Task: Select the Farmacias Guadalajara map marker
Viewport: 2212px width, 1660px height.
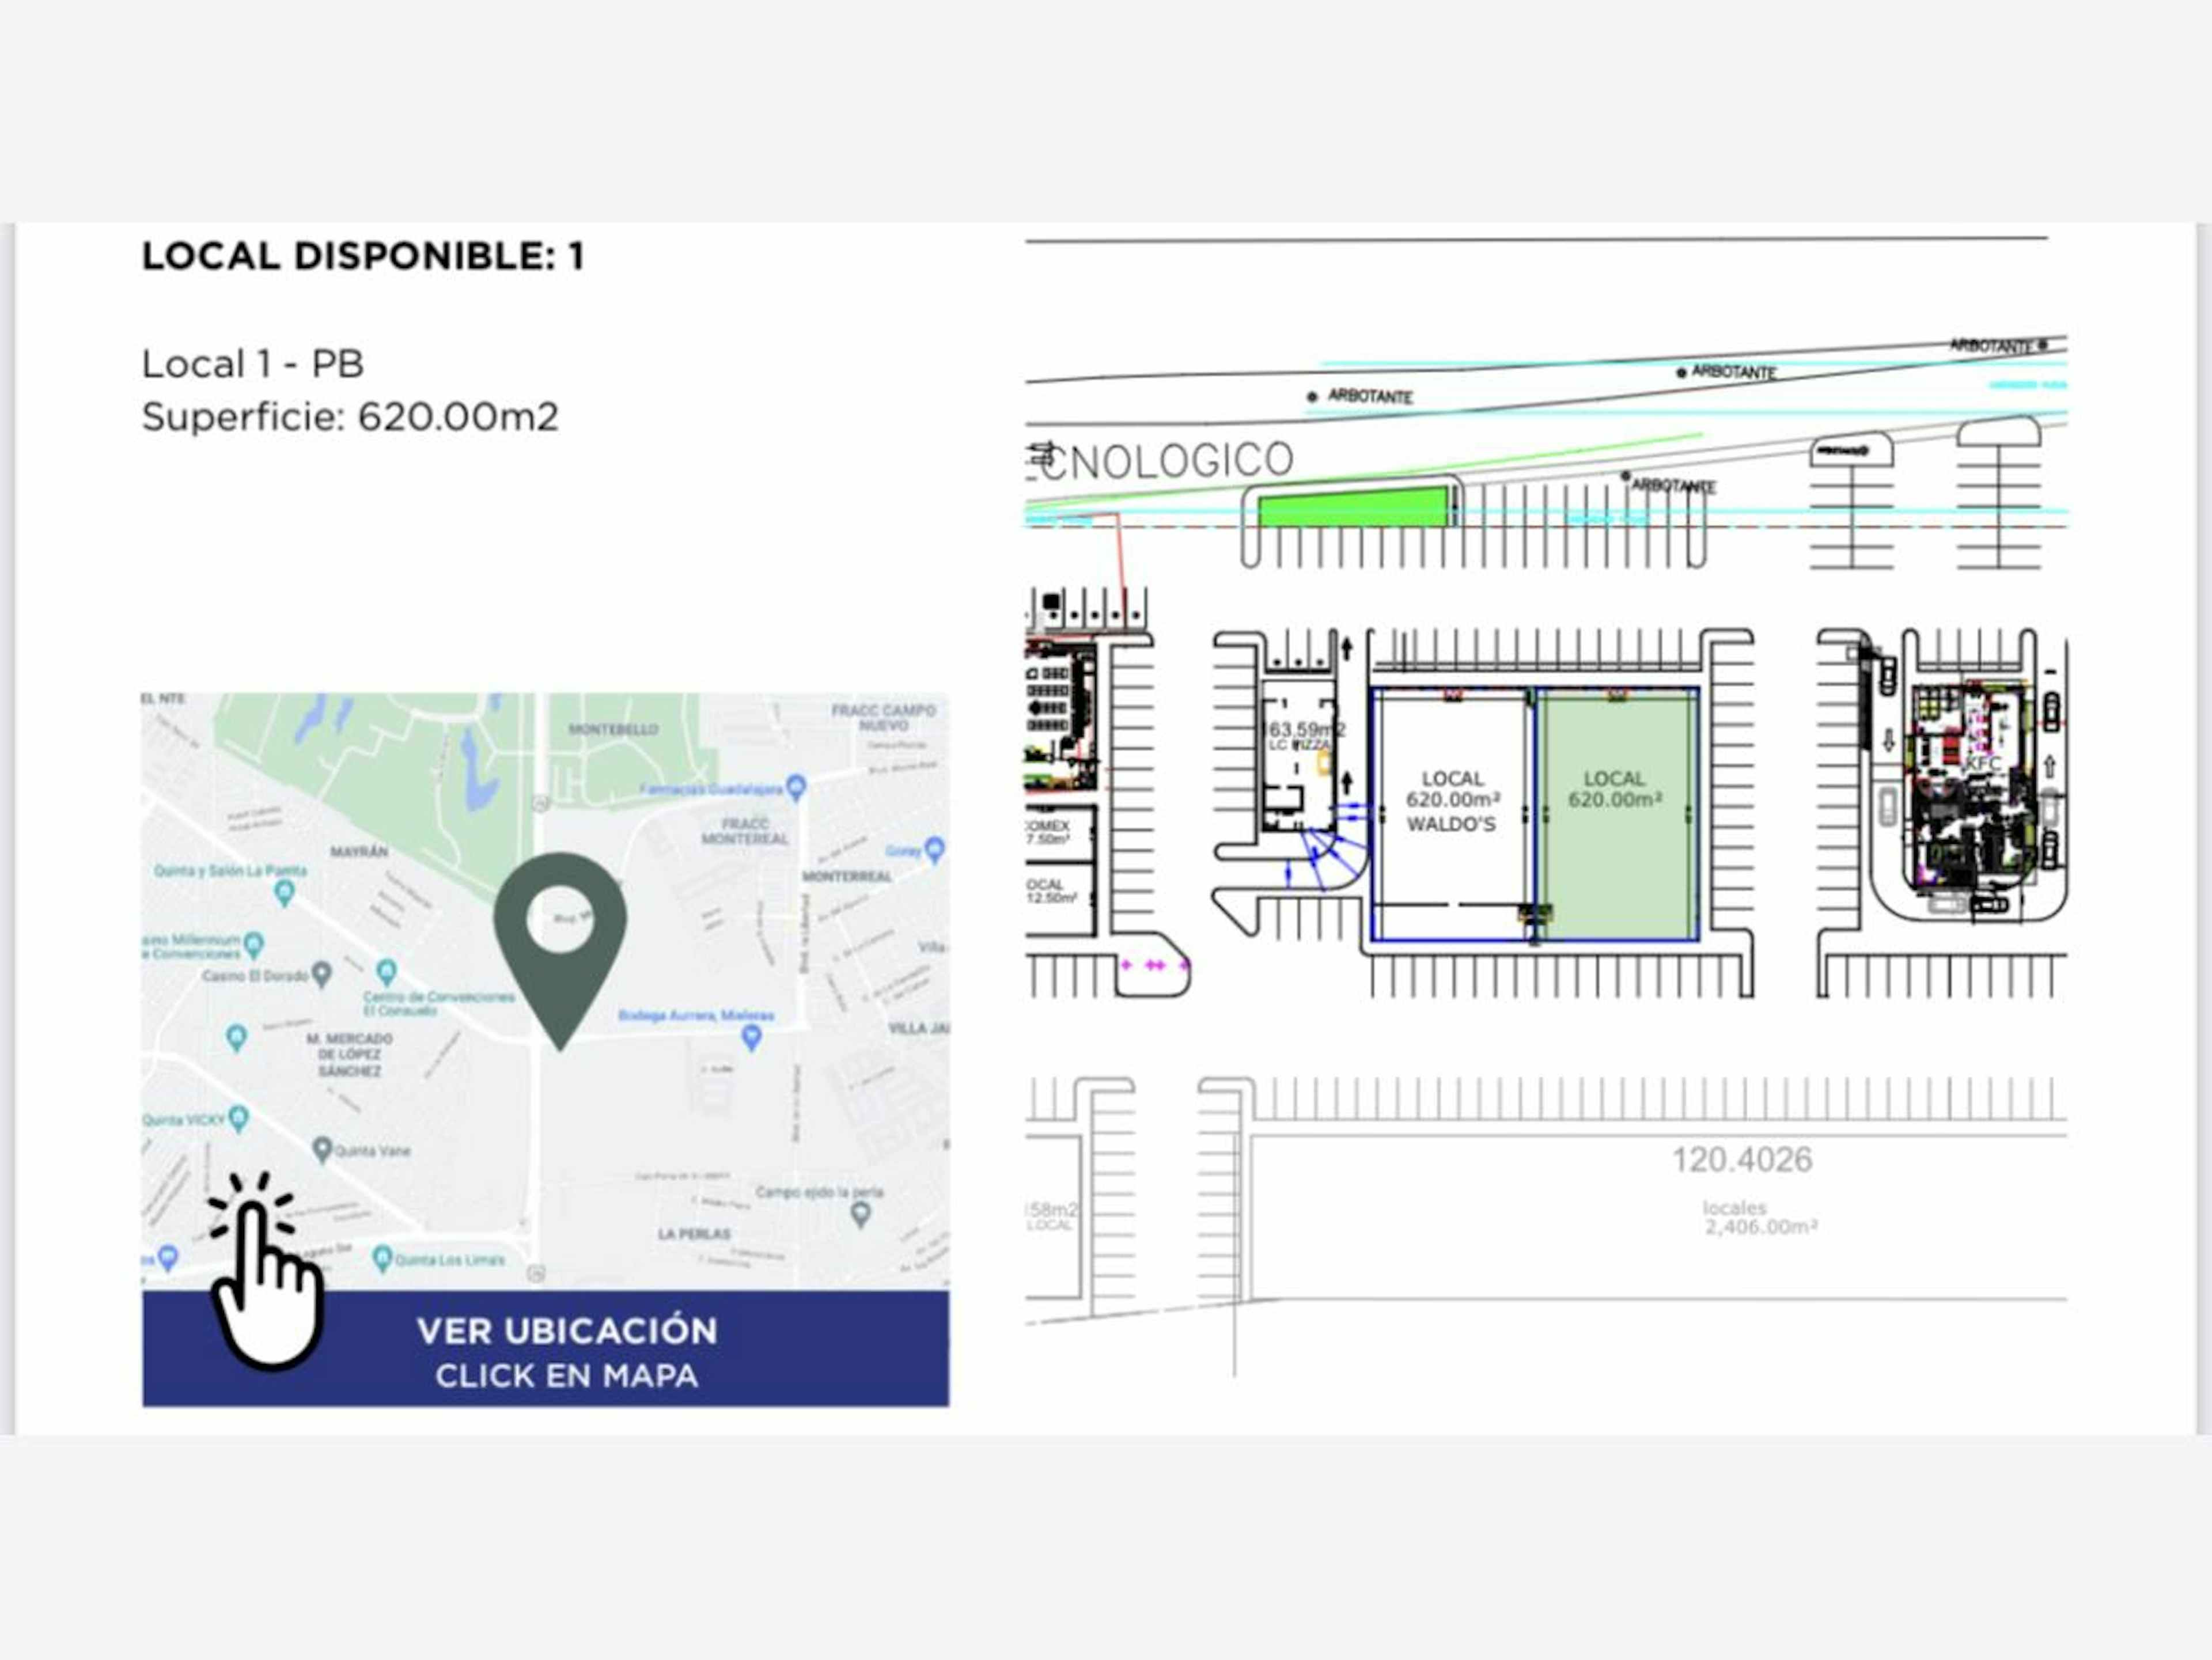Action: point(796,787)
